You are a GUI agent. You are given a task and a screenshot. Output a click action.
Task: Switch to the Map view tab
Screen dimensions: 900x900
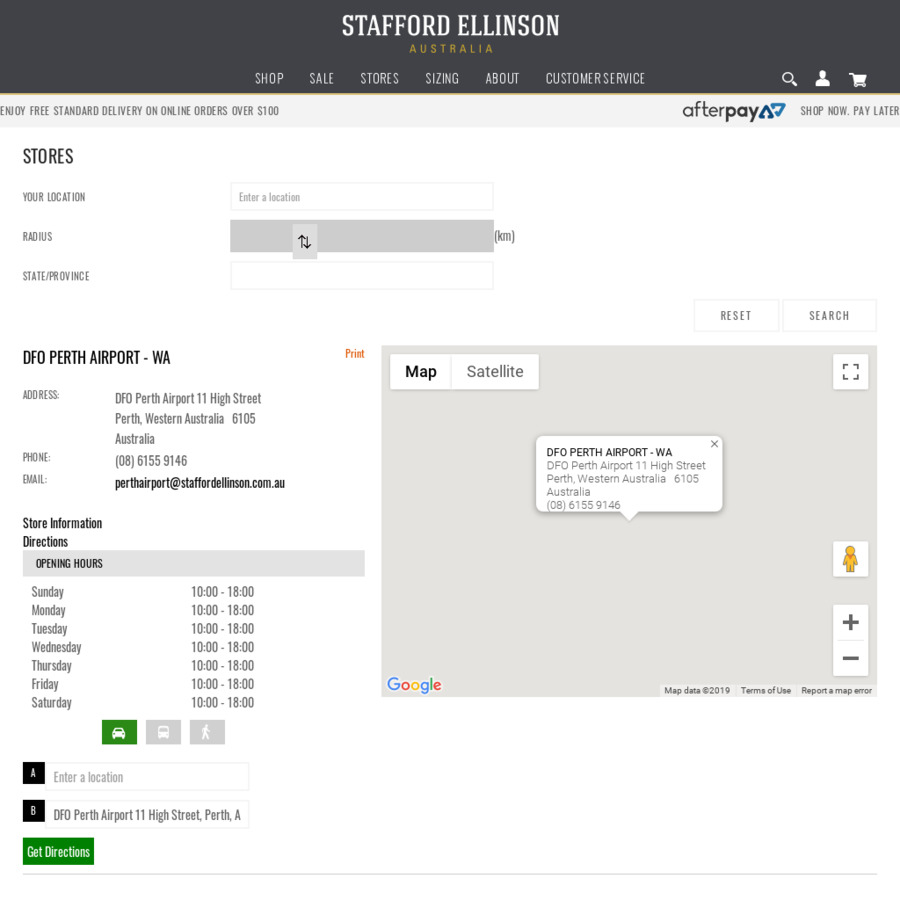tap(421, 372)
